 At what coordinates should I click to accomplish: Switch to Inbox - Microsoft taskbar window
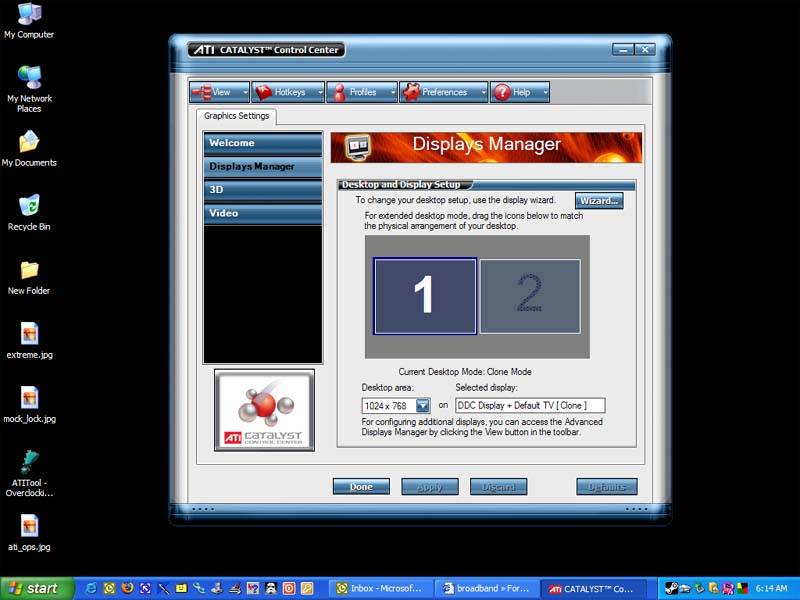click(x=381, y=589)
